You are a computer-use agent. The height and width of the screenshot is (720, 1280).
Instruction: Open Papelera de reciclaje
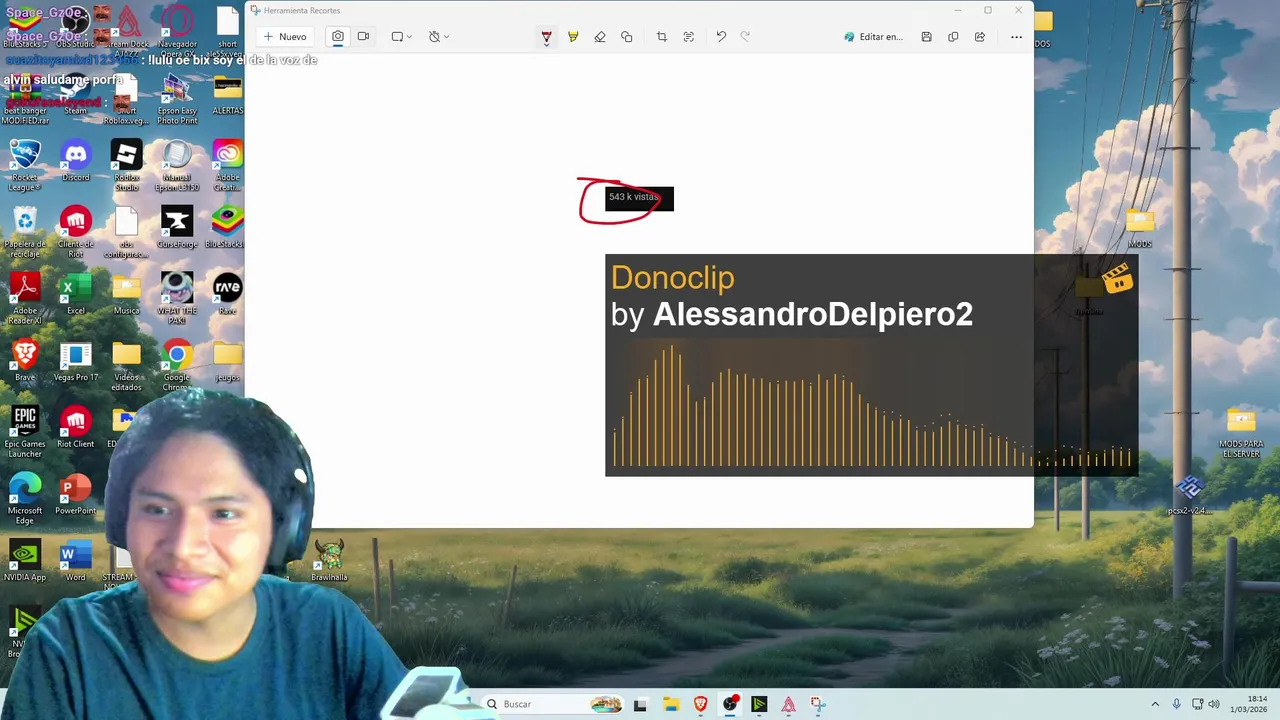click(x=25, y=232)
